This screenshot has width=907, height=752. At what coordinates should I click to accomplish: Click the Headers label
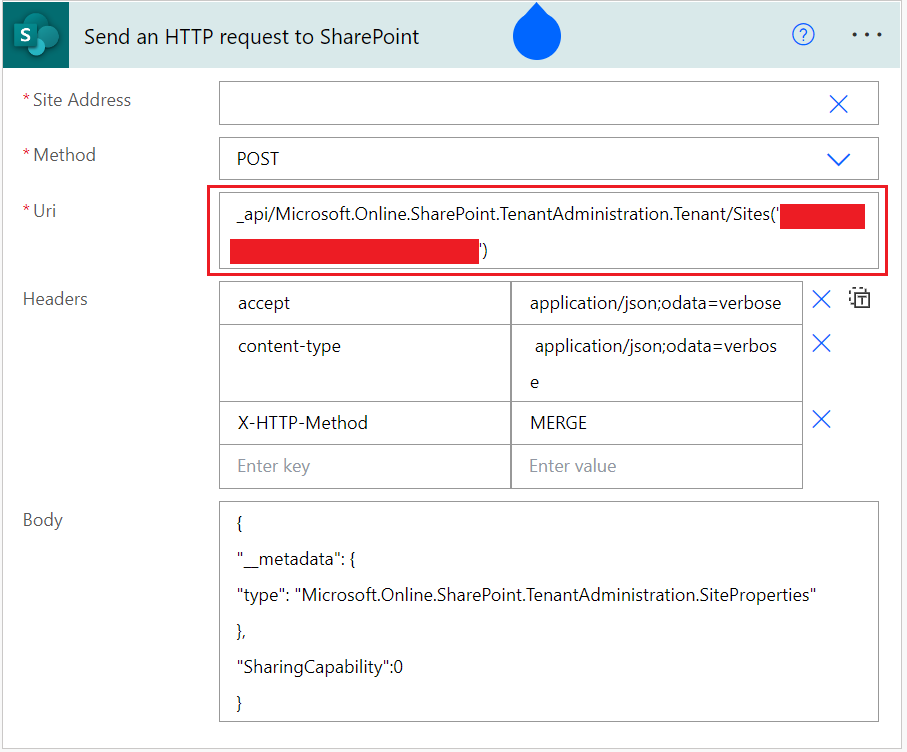(54, 298)
